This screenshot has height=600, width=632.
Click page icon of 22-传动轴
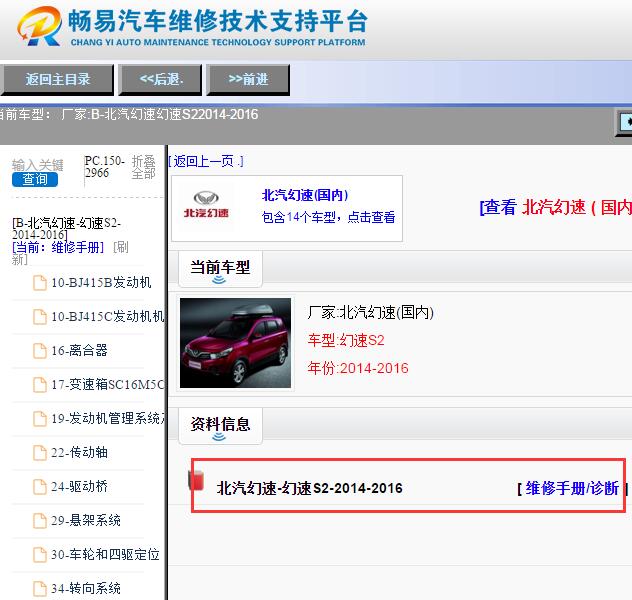[x=40, y=453]
